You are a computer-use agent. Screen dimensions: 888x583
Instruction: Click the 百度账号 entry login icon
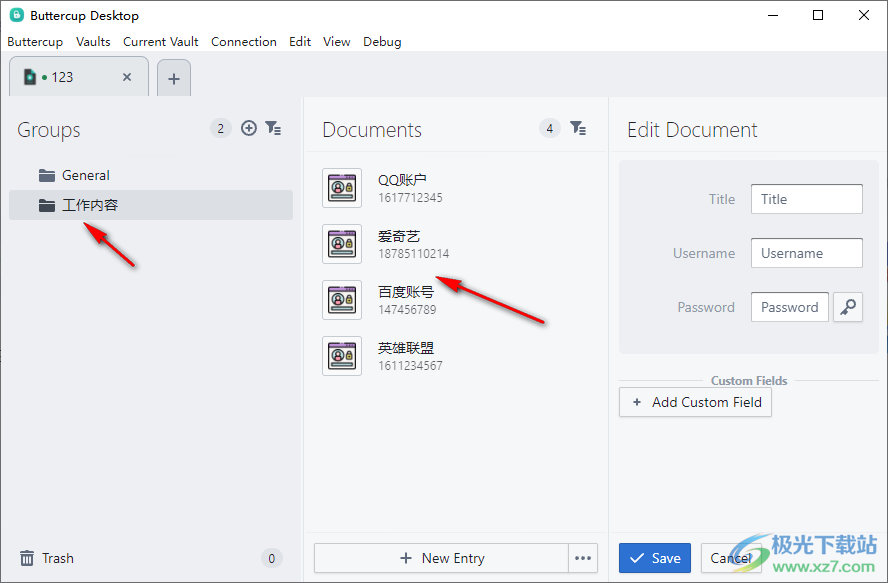point(342,300)
